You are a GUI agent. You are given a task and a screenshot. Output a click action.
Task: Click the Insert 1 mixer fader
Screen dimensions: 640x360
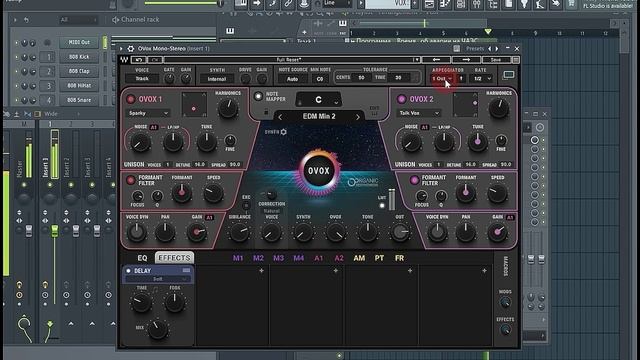[54, 231]
